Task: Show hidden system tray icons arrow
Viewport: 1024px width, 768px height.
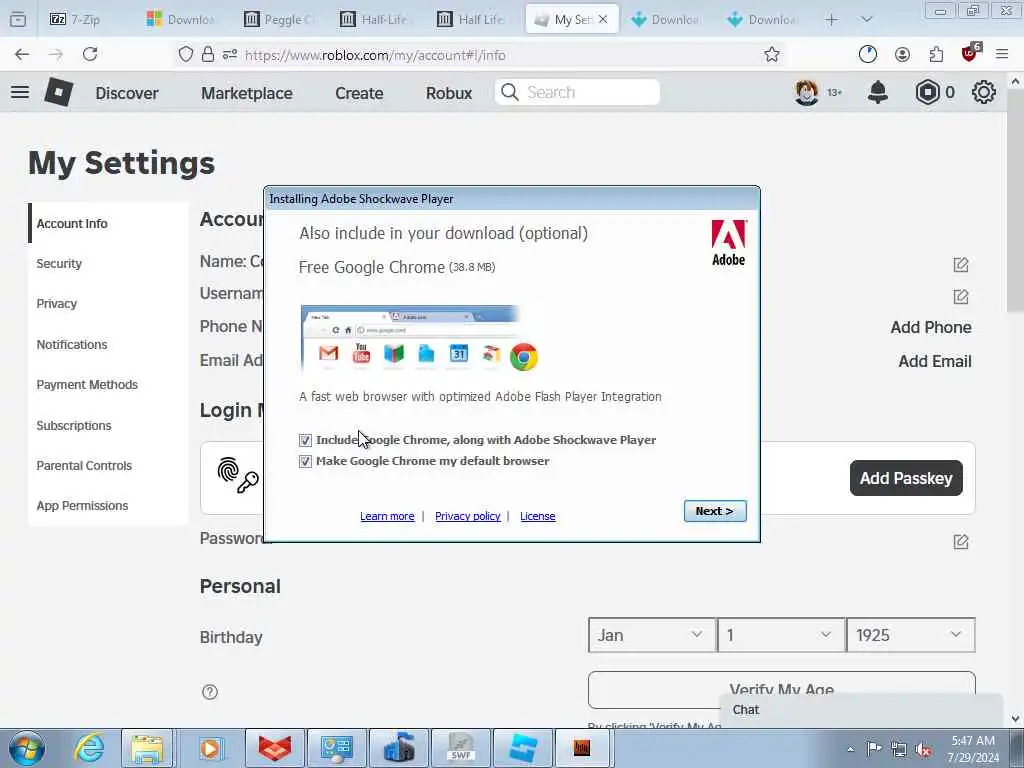Action: pyautogui.click(x=850, y=750)
